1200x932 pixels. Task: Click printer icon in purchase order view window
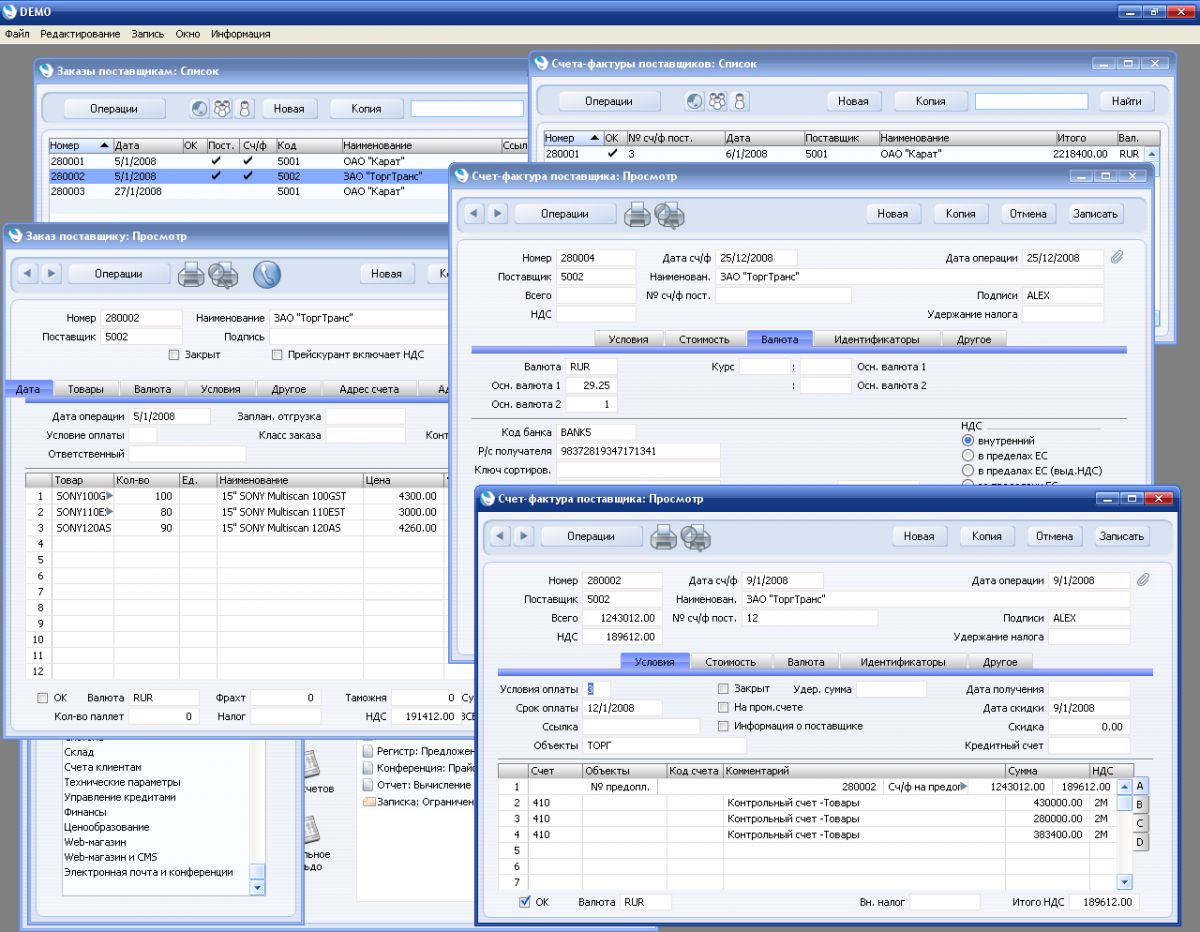pos(190,274)
